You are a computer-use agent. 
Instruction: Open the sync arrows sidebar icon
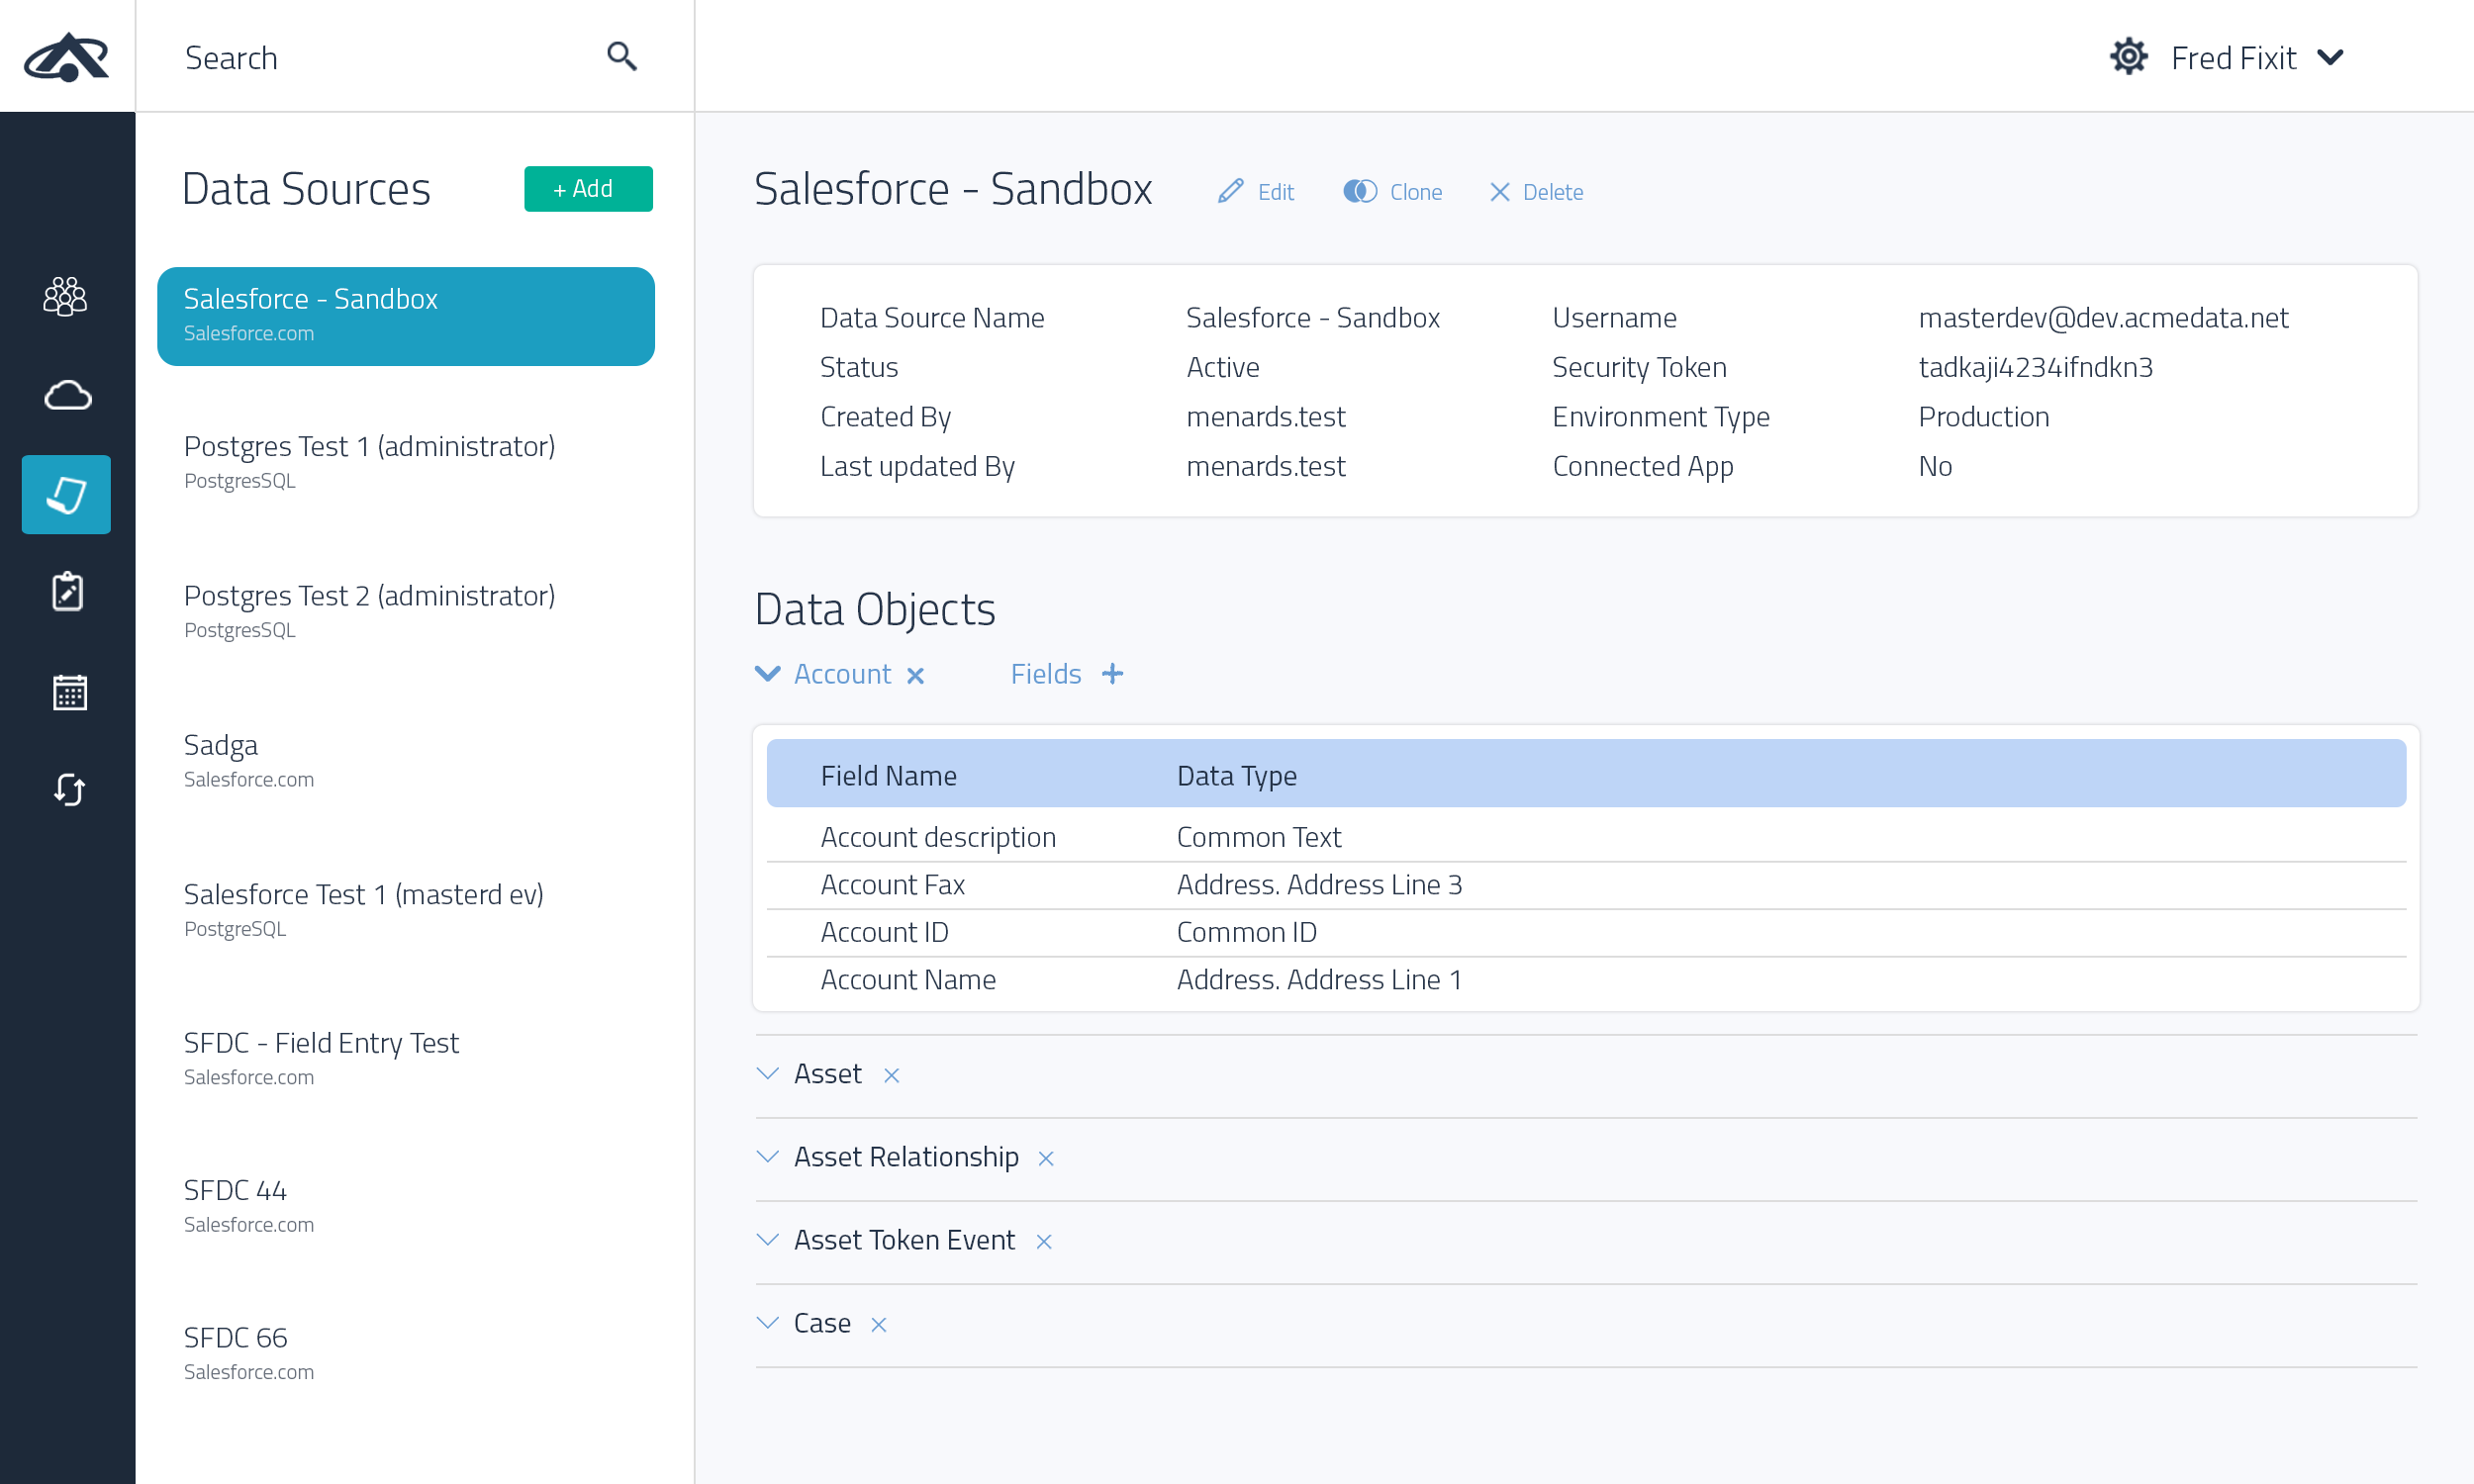pos(68,789)
